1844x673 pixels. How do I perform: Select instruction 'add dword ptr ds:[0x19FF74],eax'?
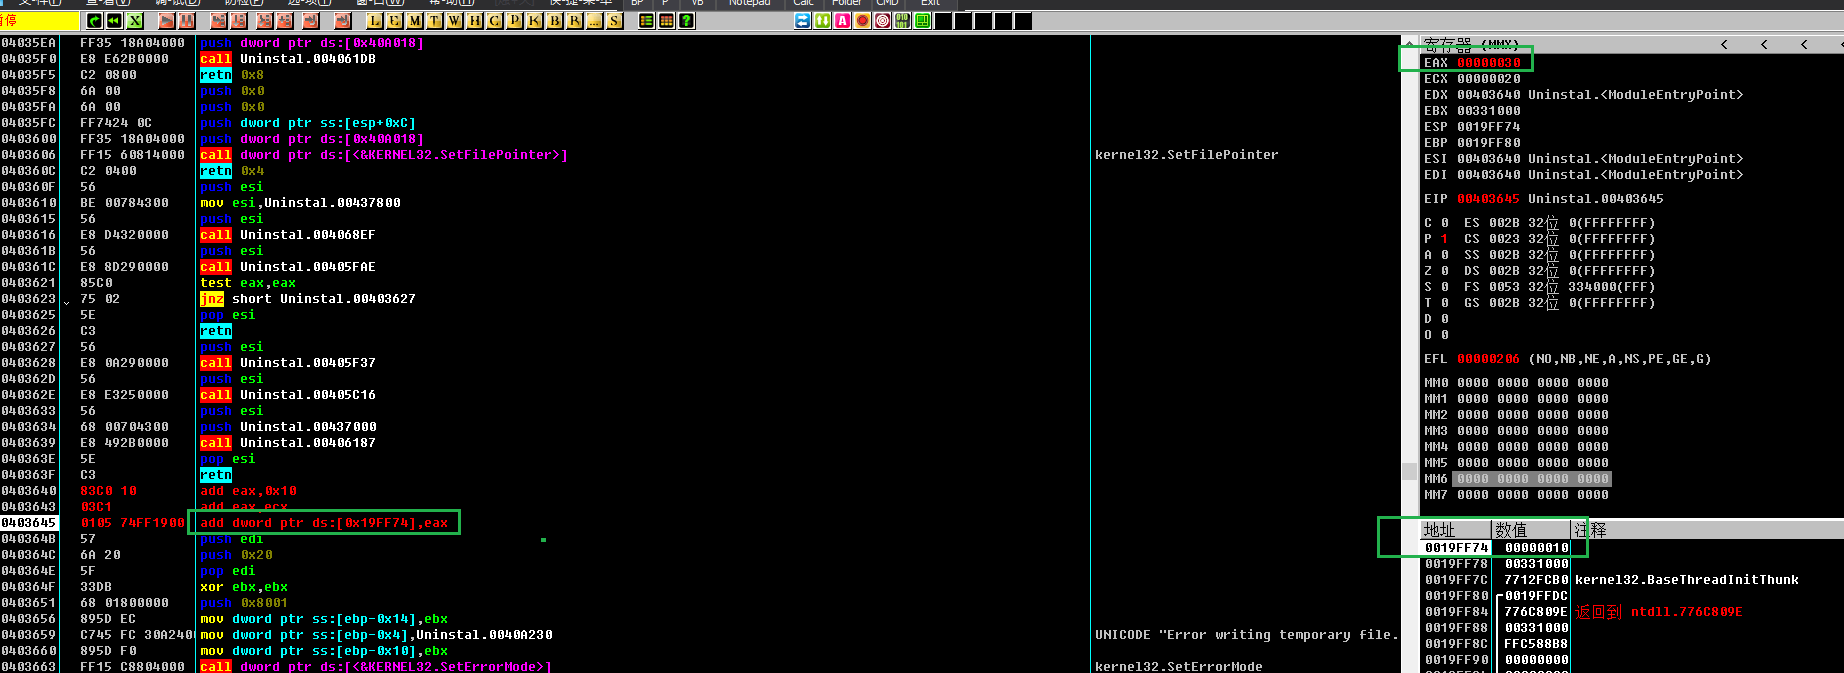click(x=324, y=523)
